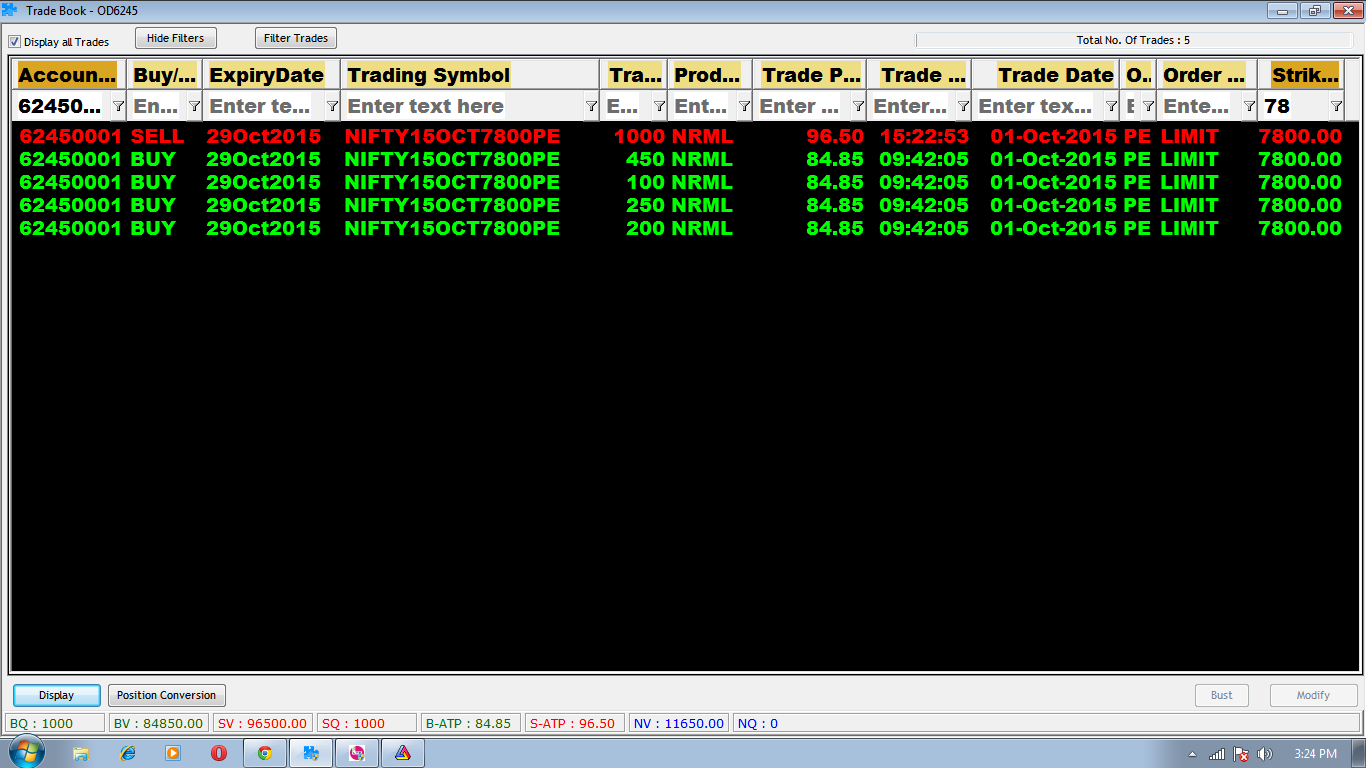Click the taskbar clock showing 3:24 PM
This screenshot has height=768, width=1366.
(x=1315, y=754)
